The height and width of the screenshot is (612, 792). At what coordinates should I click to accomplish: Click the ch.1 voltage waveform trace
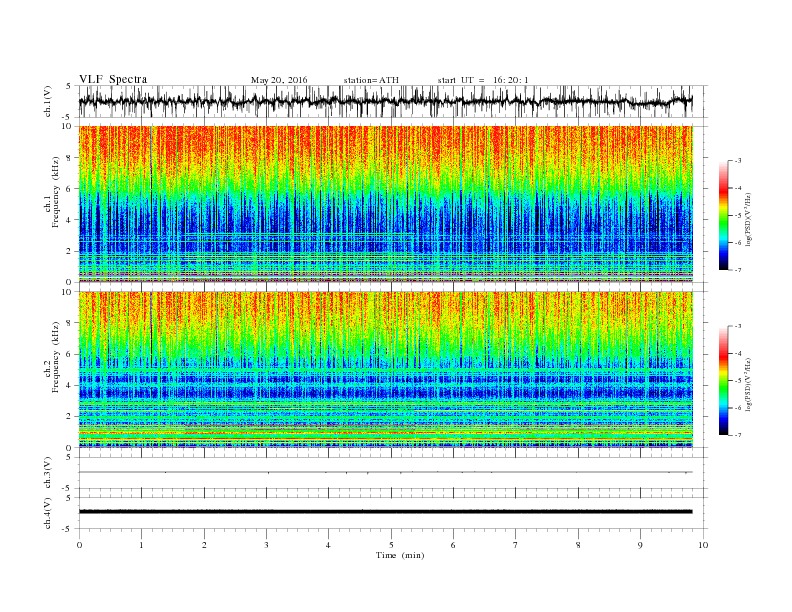coord(385,101)
